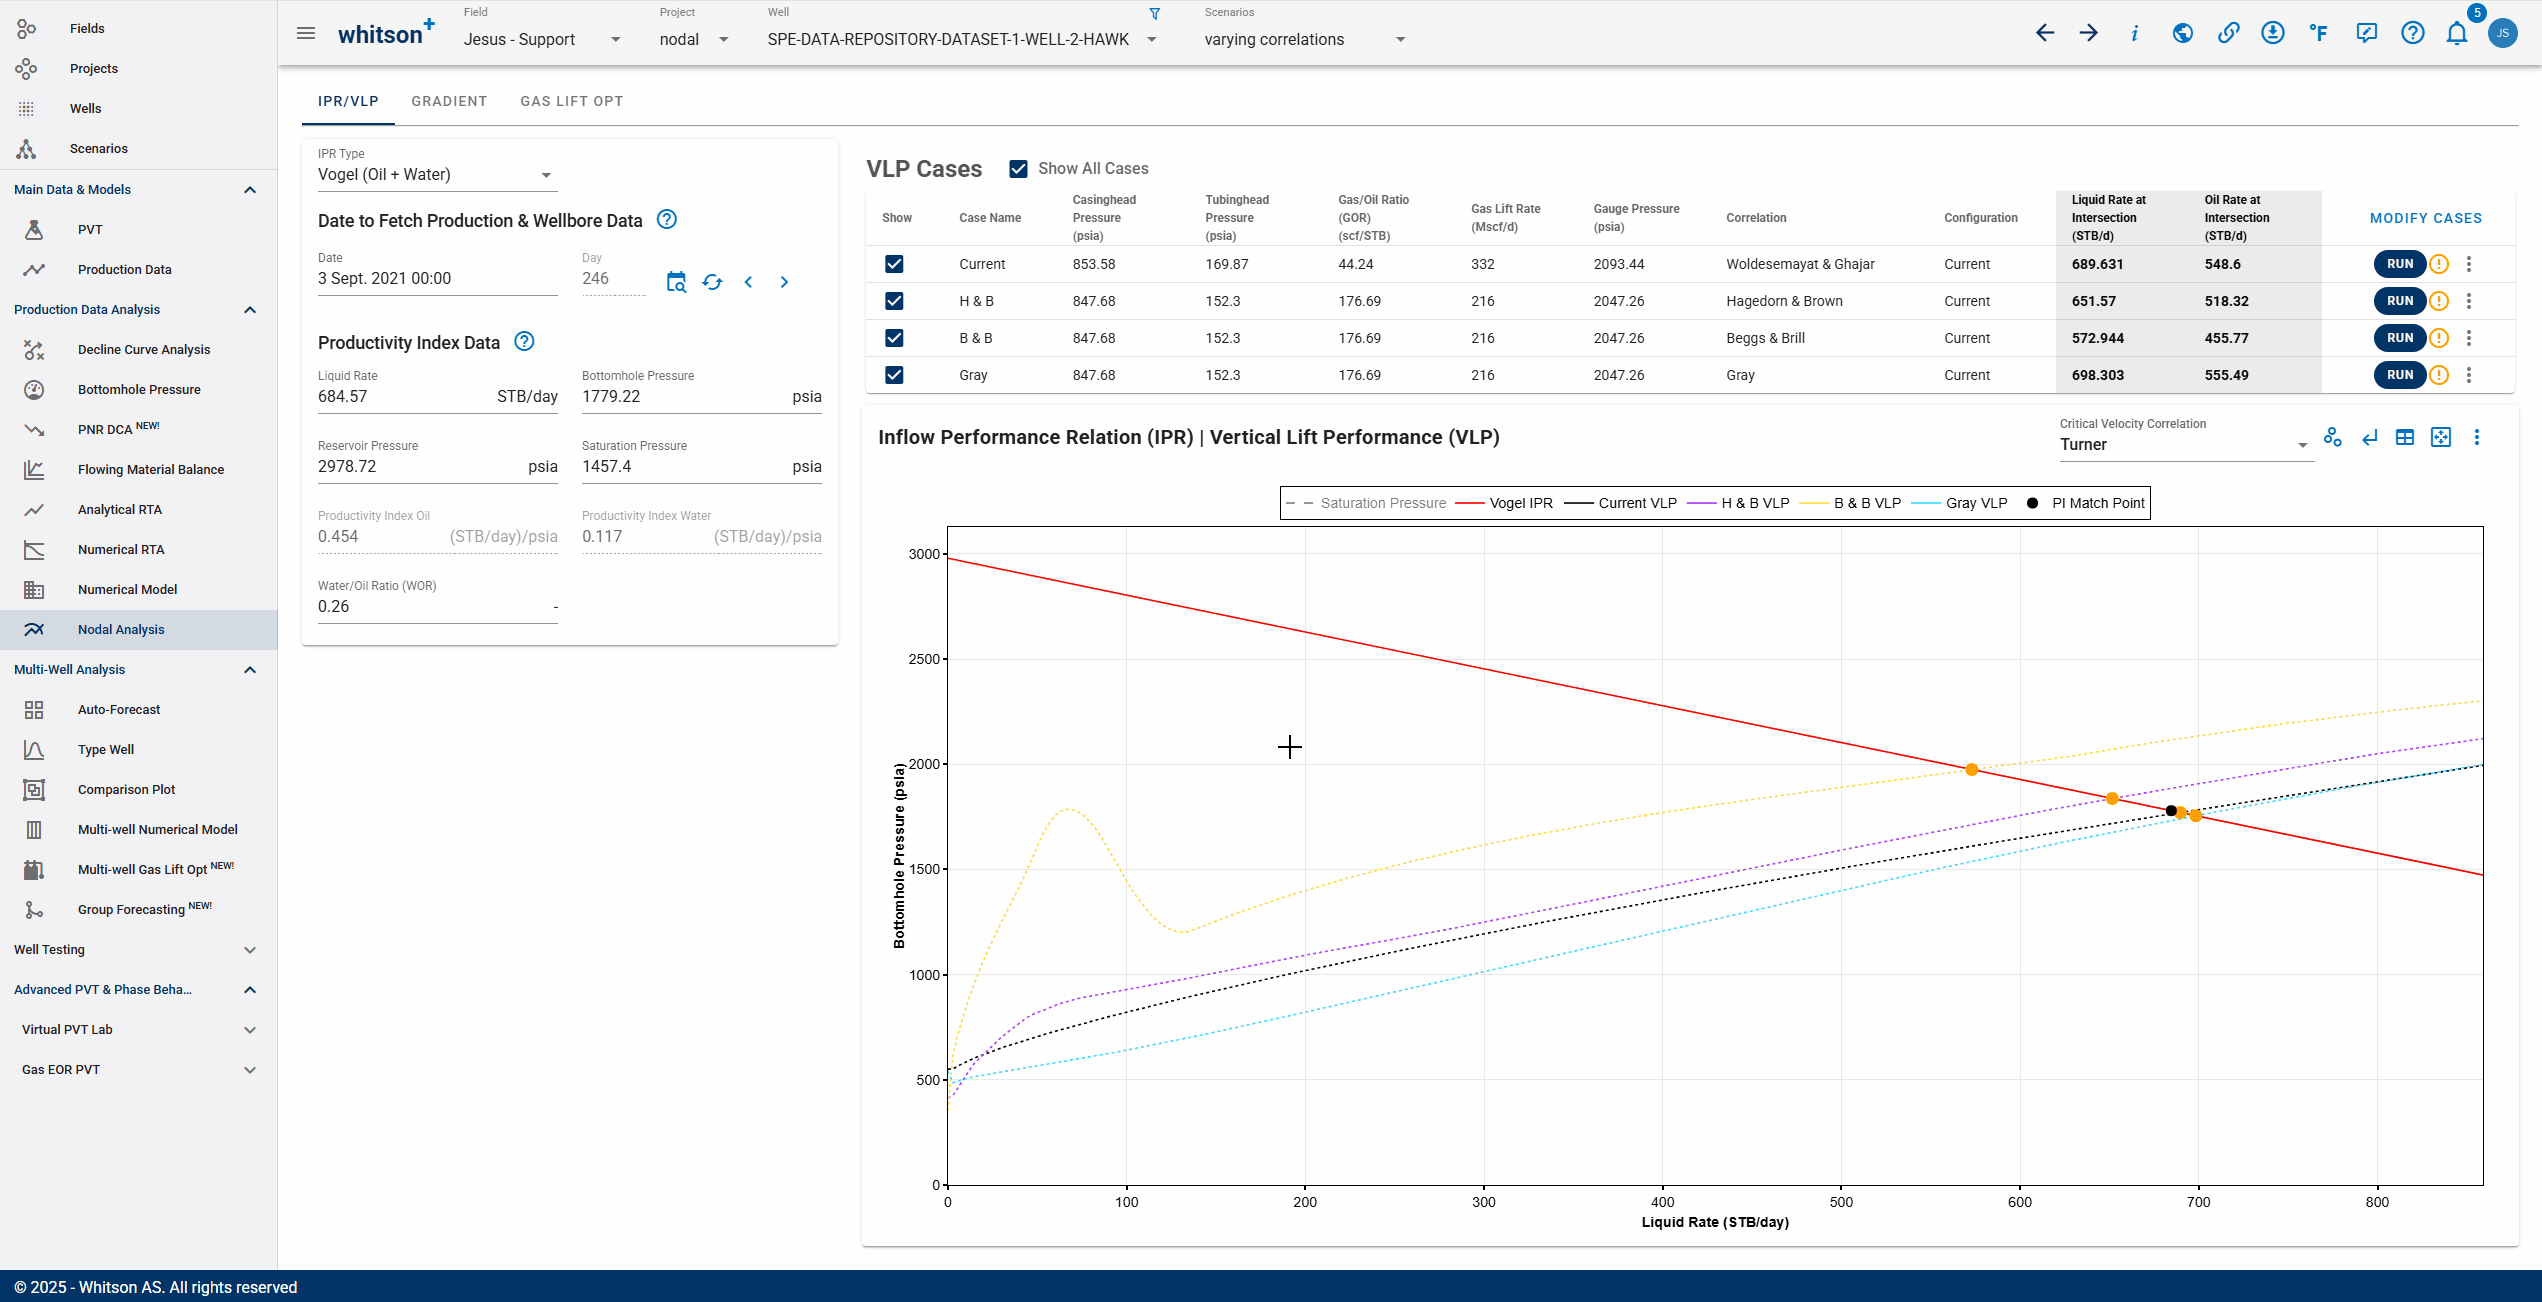Image resolution: width=2542 pixels, height=1302 pixels.
Task: Open calendar search icon beside Date
Action: (676, 282)
